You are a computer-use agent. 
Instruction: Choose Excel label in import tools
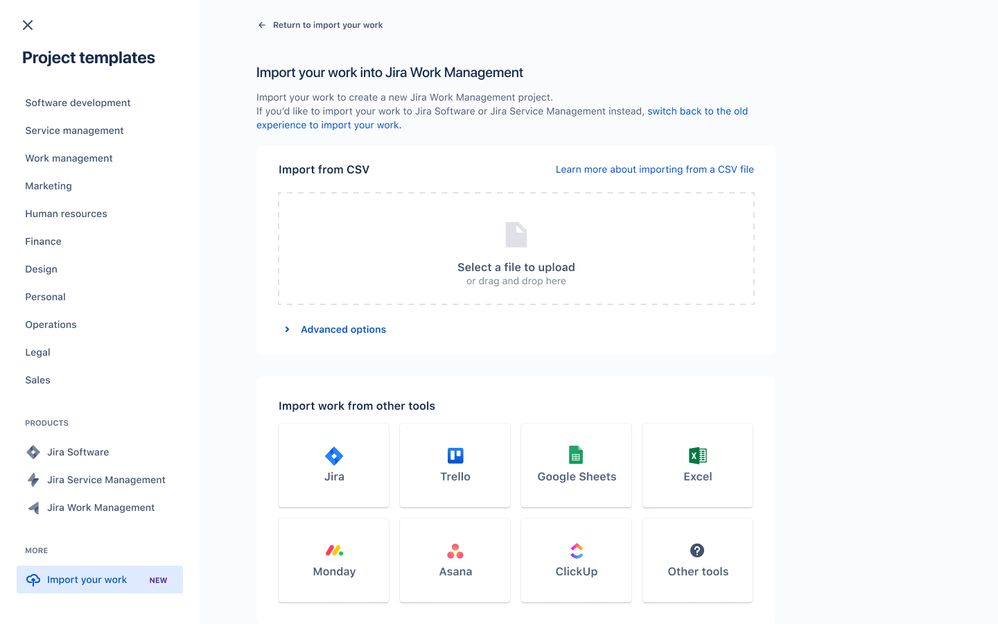(698, 476)
